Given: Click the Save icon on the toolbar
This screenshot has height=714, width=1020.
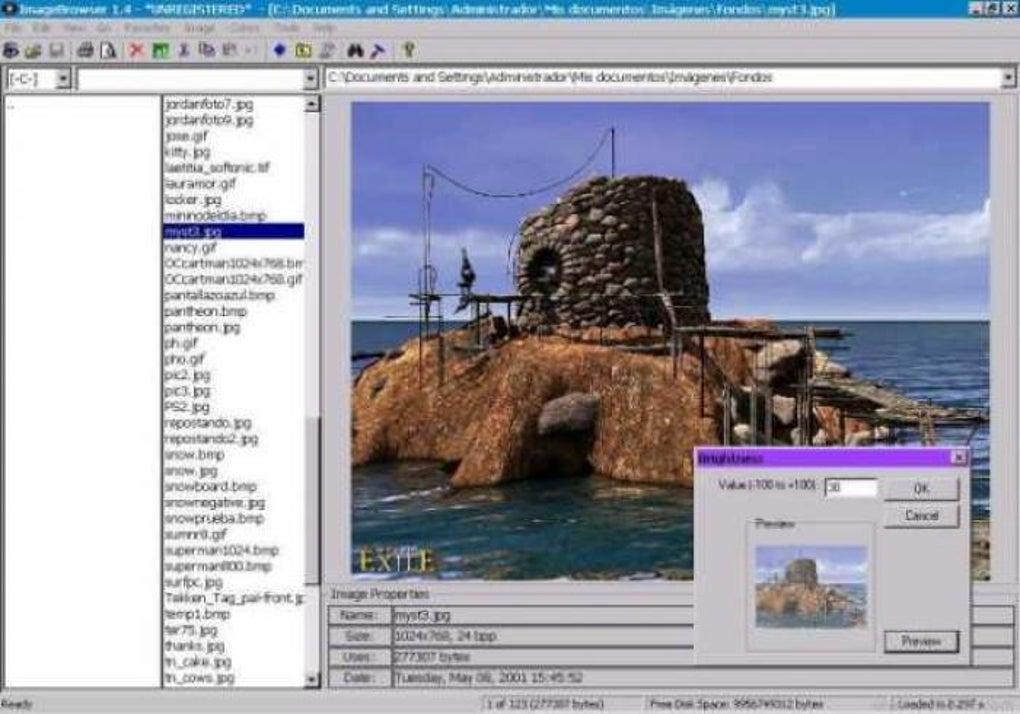Looking at the screenshot, I should pyautogui.click(x=58, y=48).
